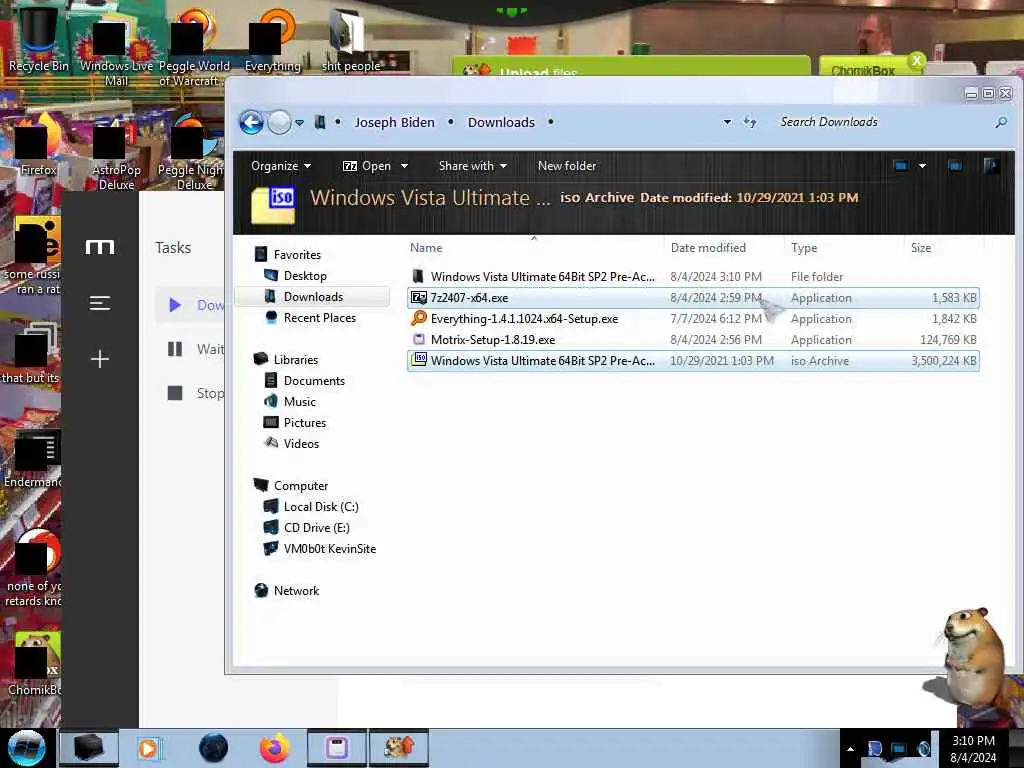
Task: Open the Share with menu
Action: [x=473, y=166]
